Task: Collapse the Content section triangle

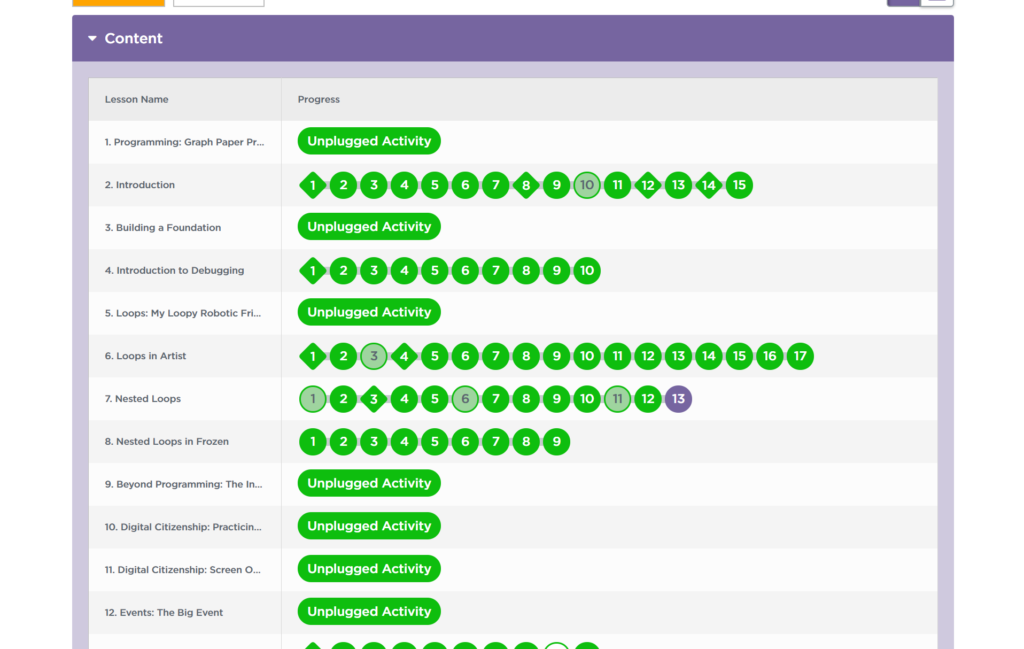Action: point(92,39)
